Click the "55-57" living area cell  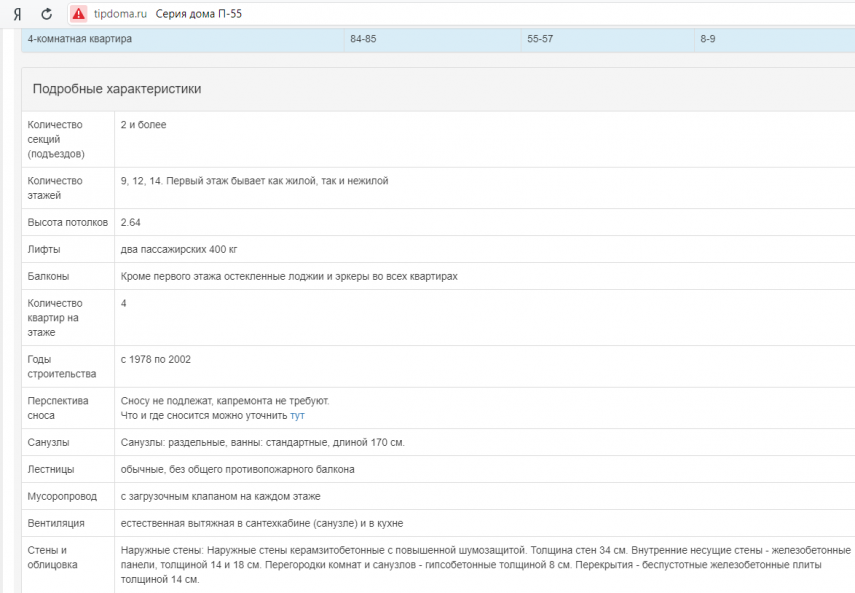click(540, 38)
